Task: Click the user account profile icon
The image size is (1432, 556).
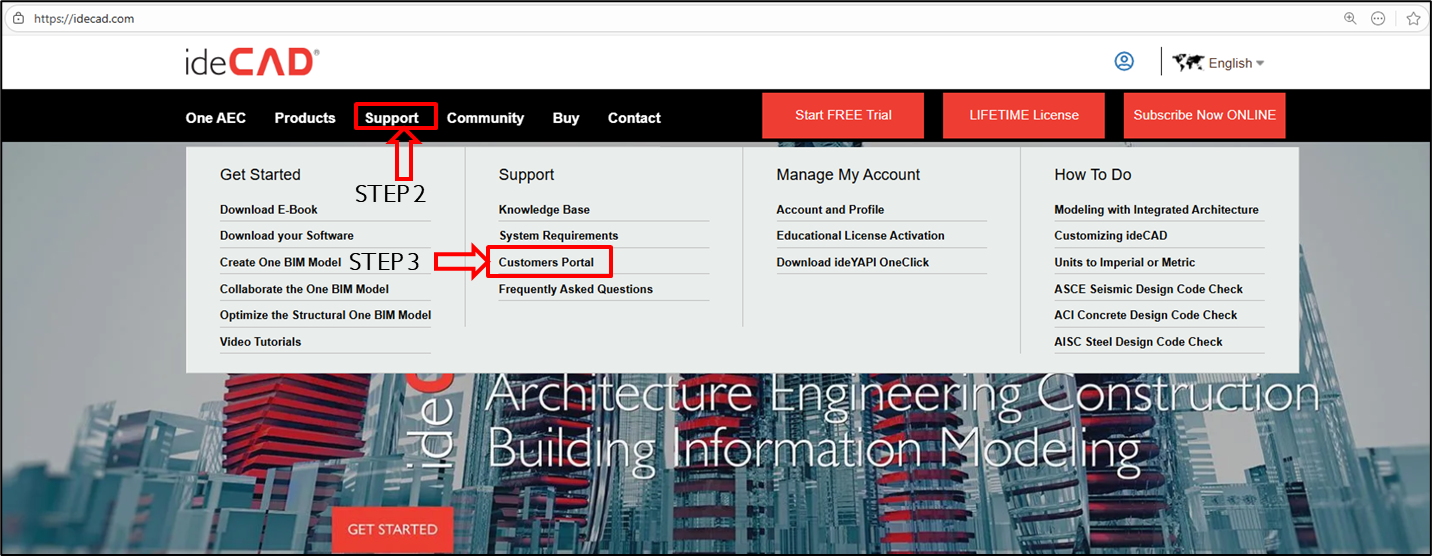Action: (1124, 62)
